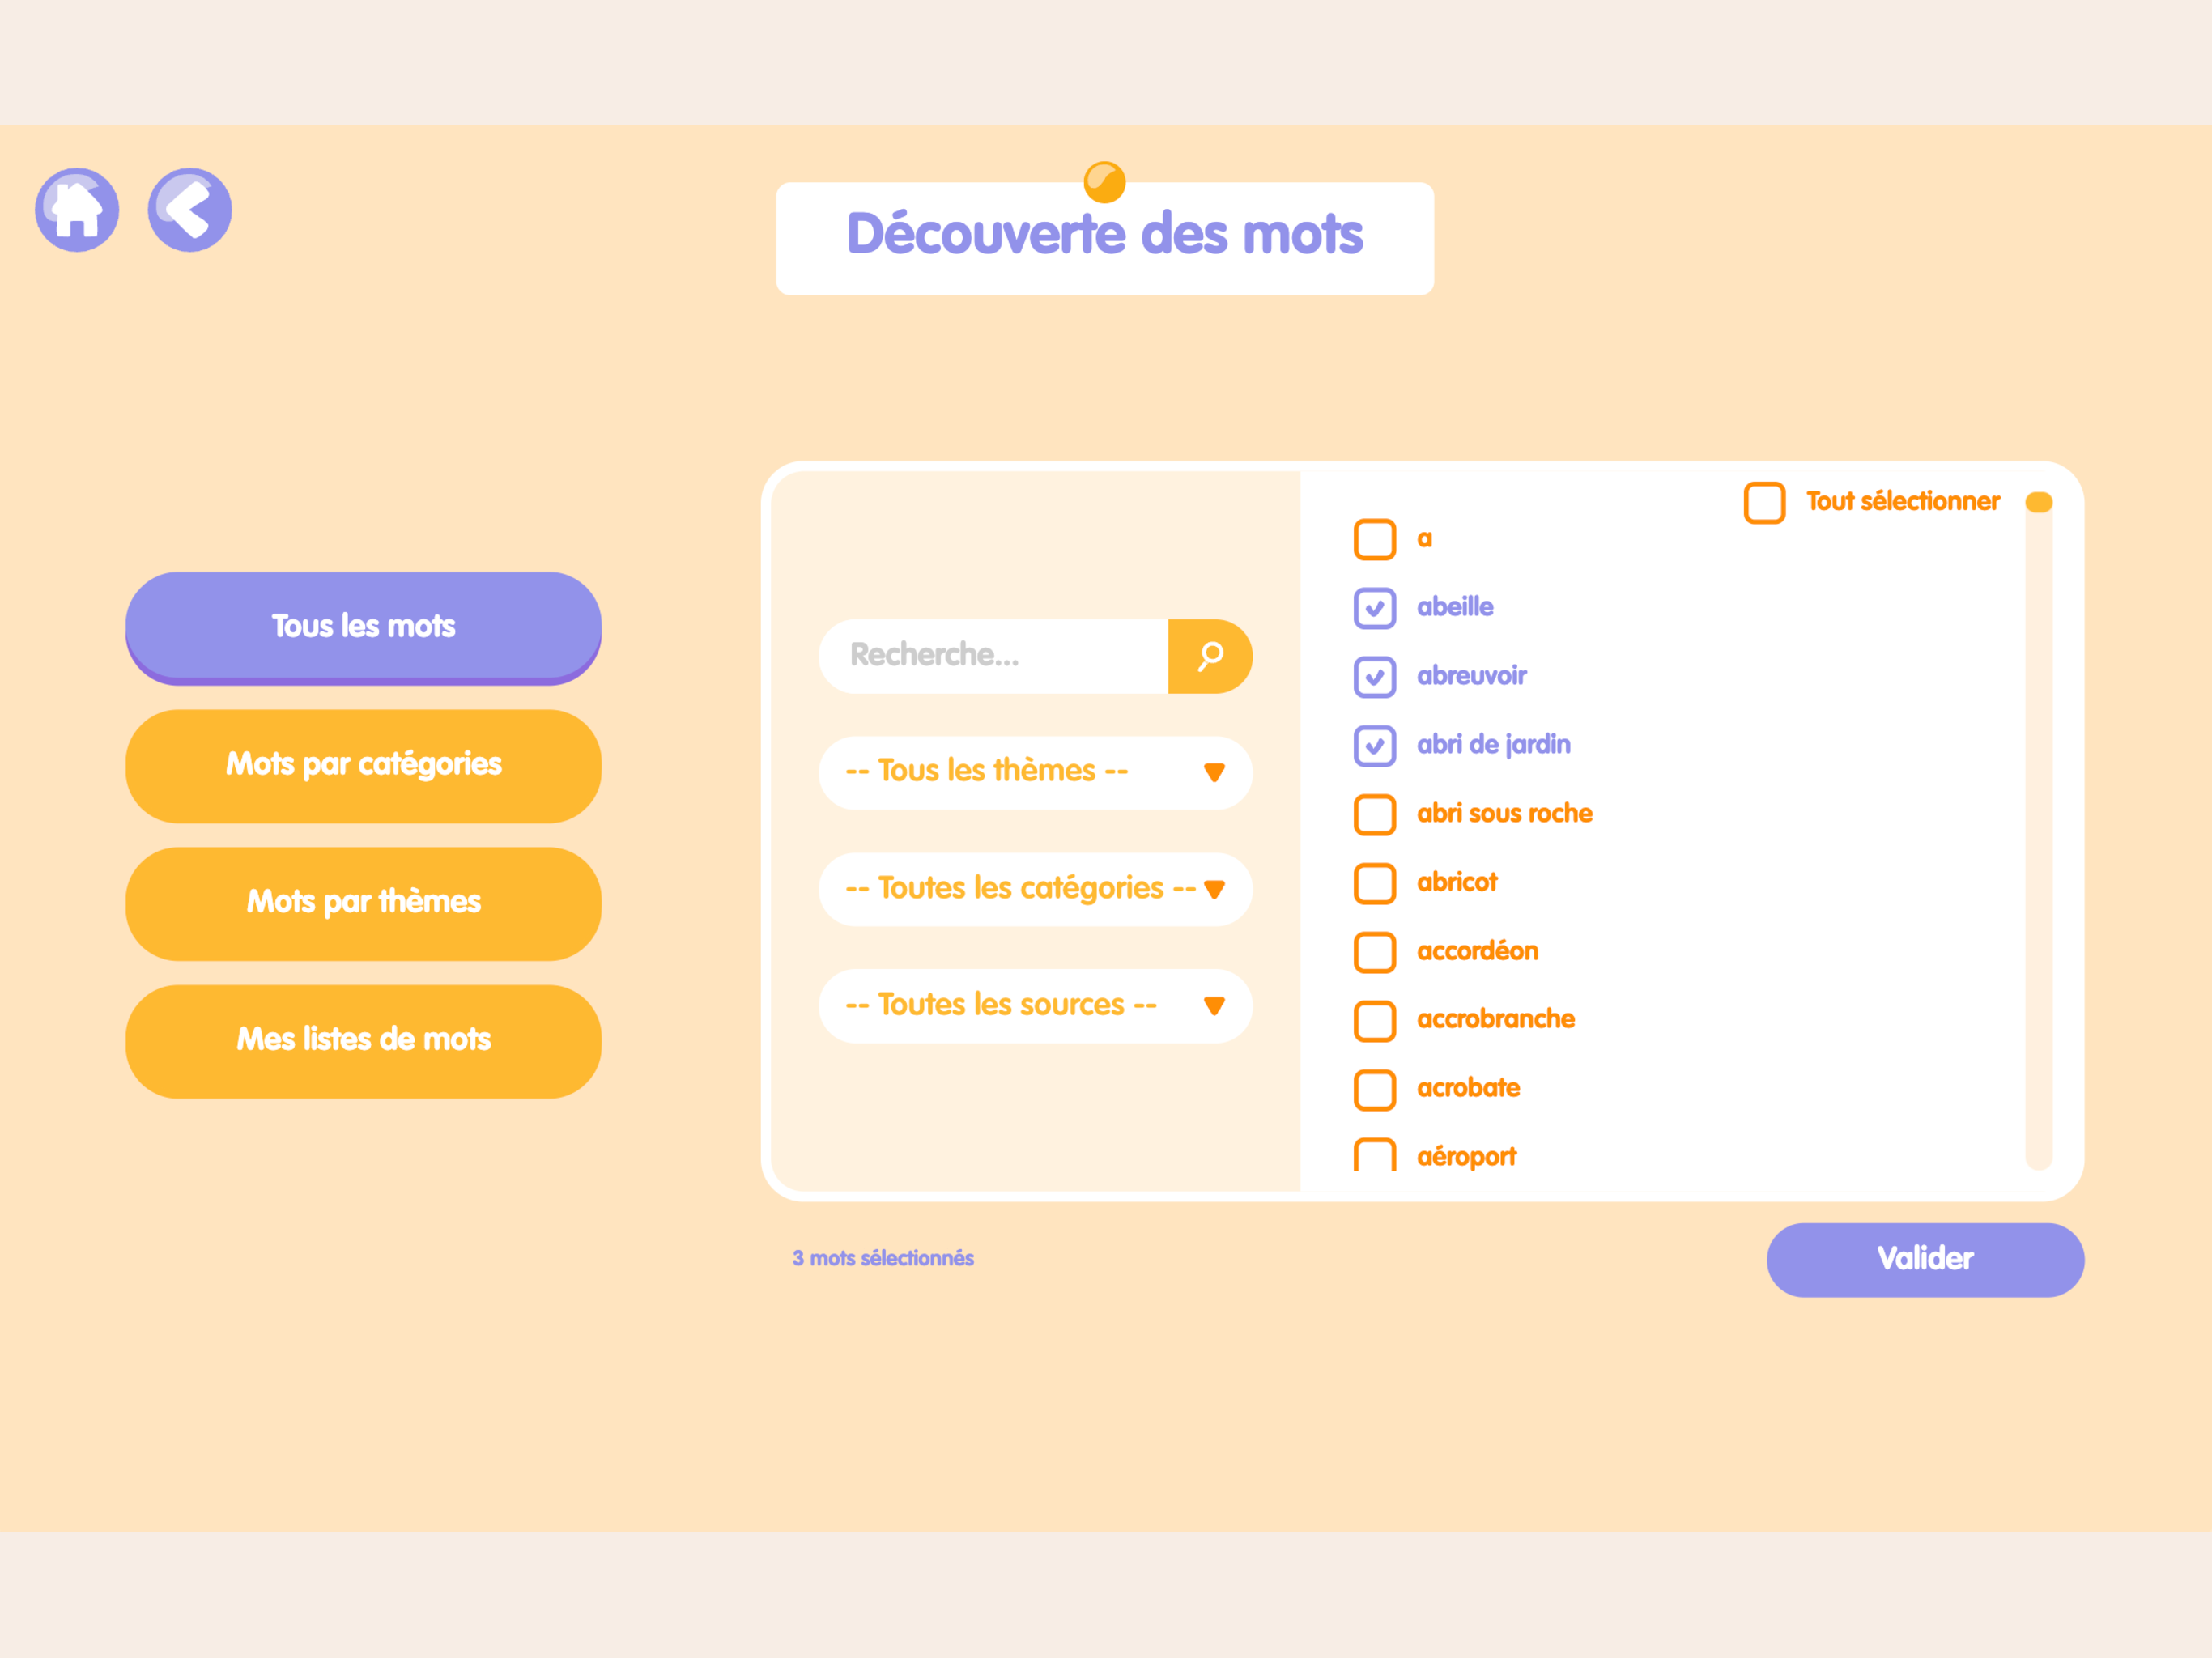Tick the accordéon checkbox

1374,952
